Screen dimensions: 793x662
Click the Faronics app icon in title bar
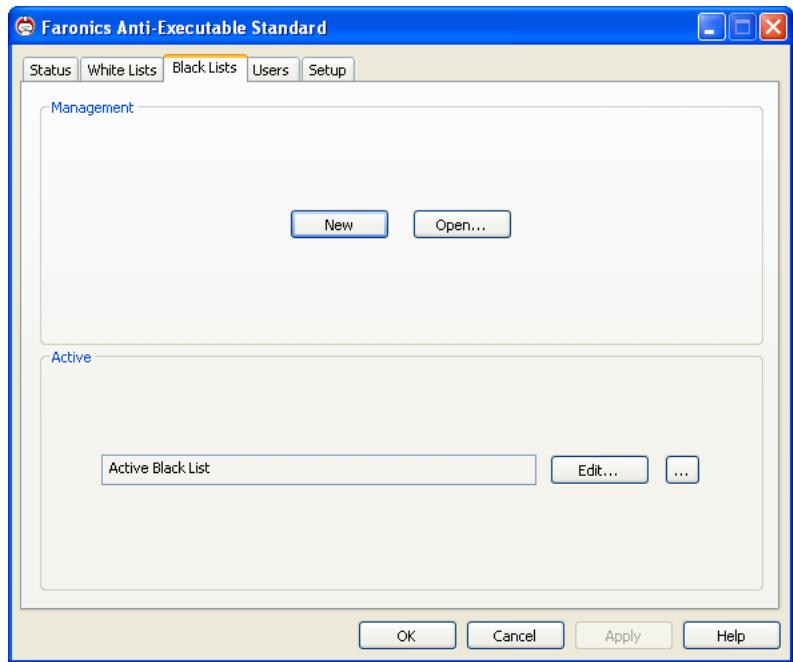coord(25,26)
